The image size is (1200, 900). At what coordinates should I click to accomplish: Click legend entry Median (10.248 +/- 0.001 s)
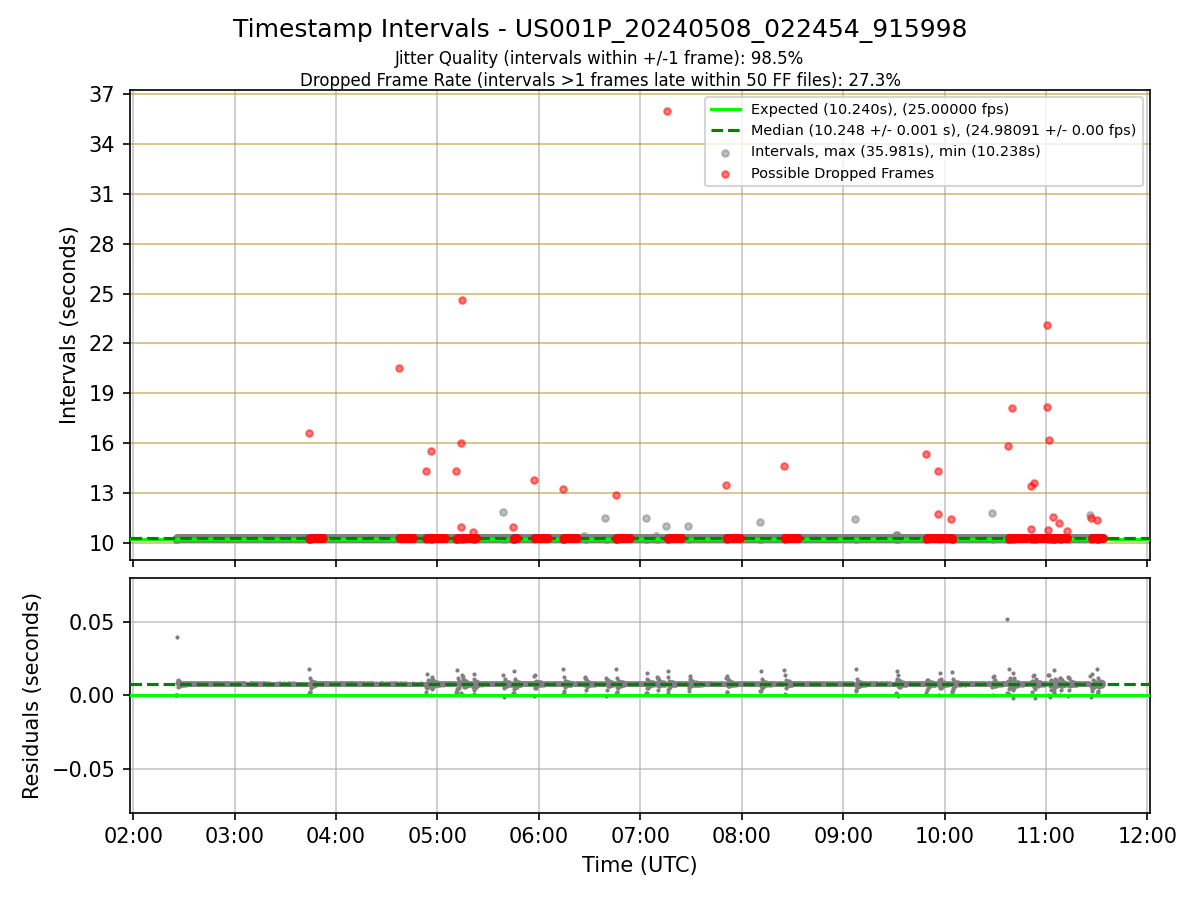[943, 130]
